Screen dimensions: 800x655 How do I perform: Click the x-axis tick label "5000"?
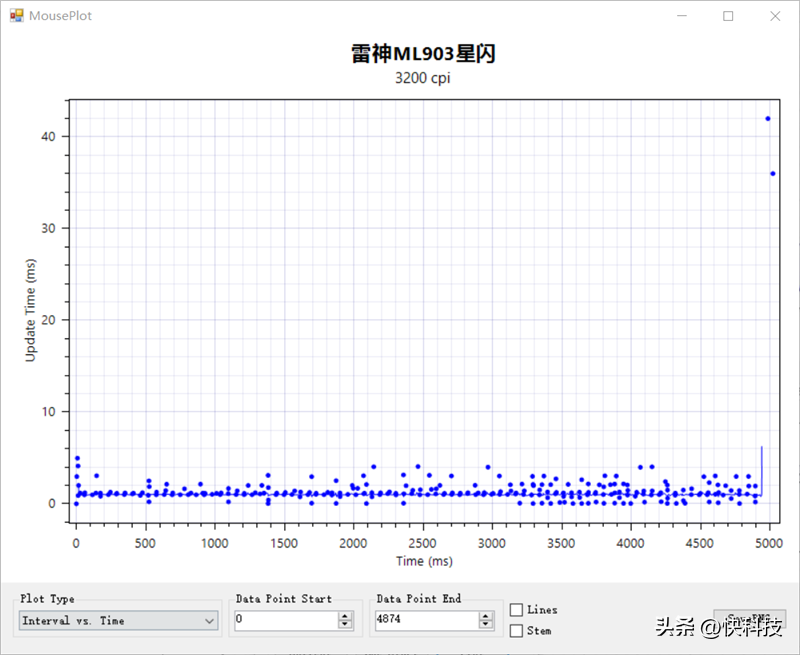point(769,543)
